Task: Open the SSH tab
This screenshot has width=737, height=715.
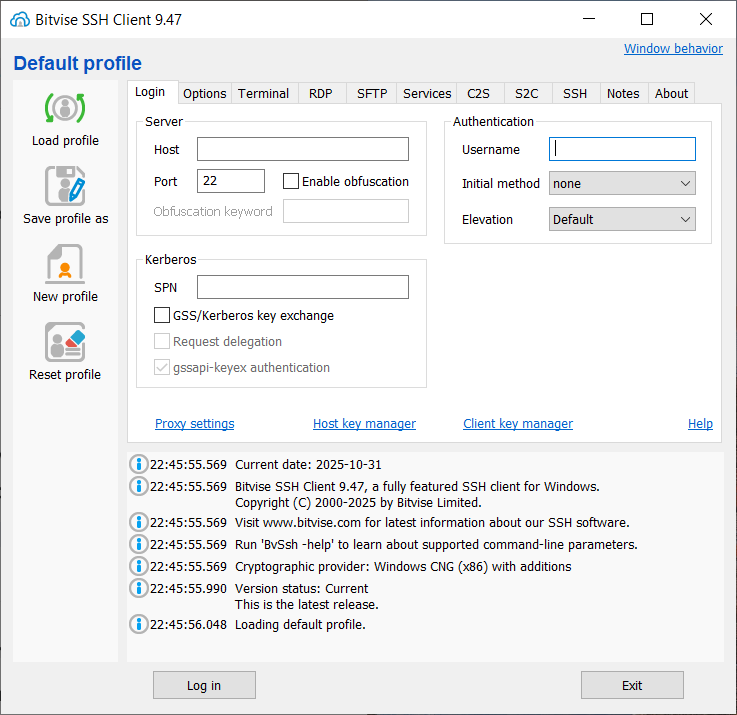Action: pos(575,94)
